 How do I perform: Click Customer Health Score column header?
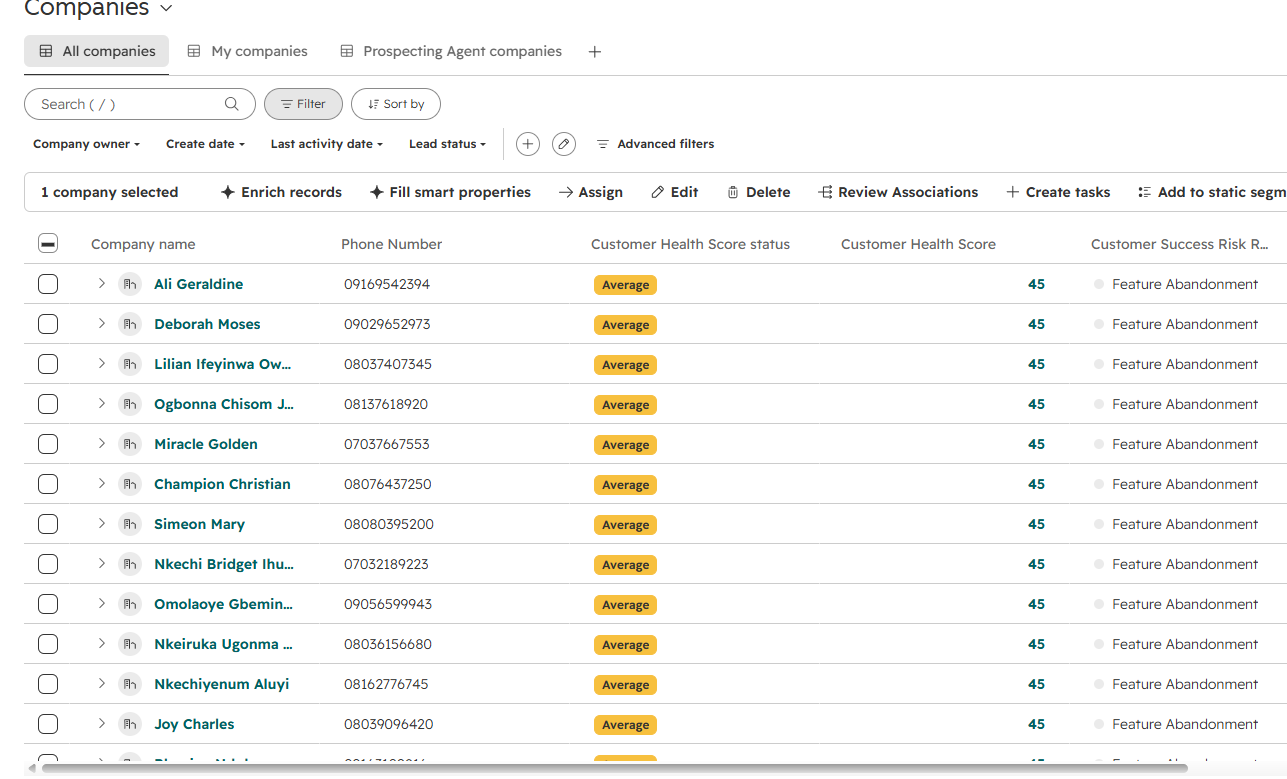918,244
